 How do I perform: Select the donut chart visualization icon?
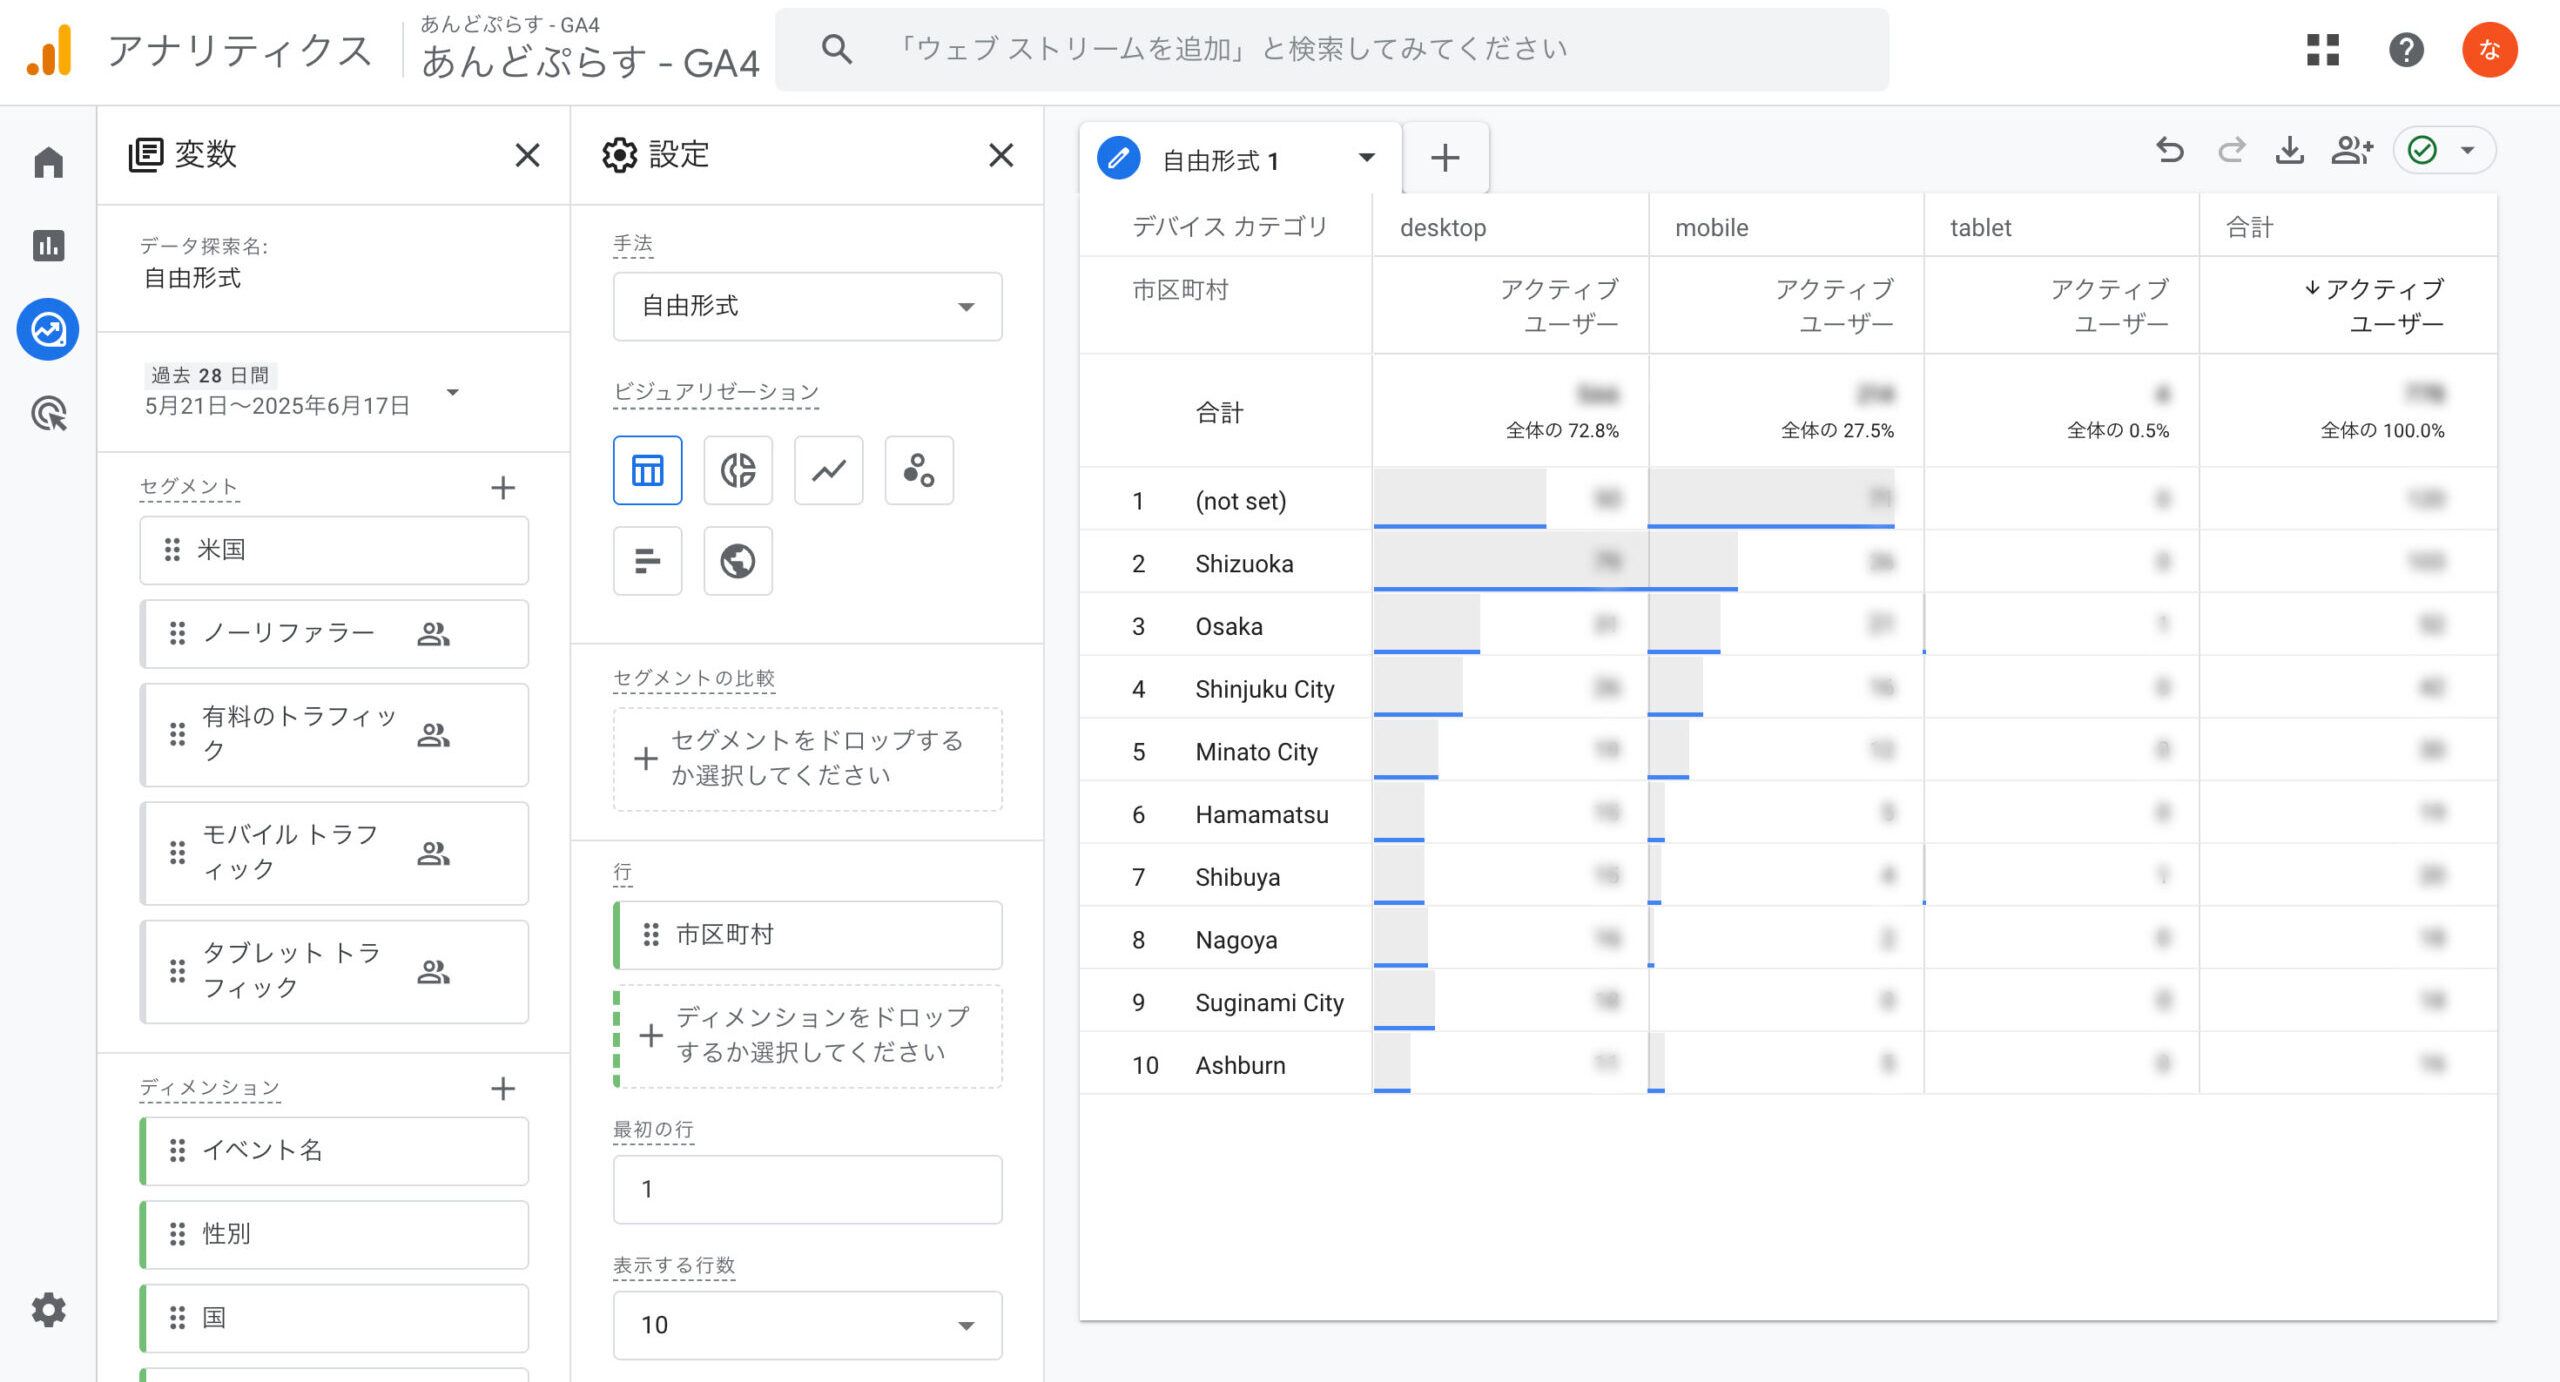tap(738, 470)
